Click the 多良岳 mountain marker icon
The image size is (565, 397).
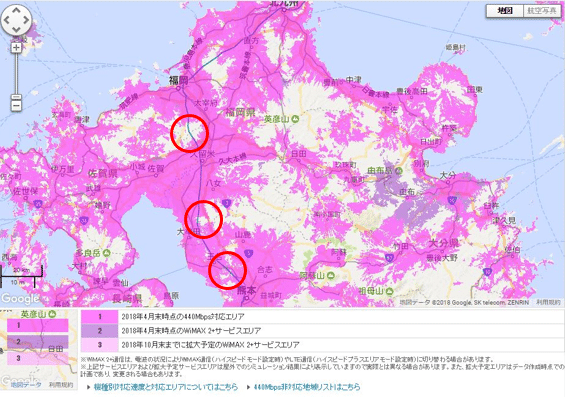click(x=106, y=253)
